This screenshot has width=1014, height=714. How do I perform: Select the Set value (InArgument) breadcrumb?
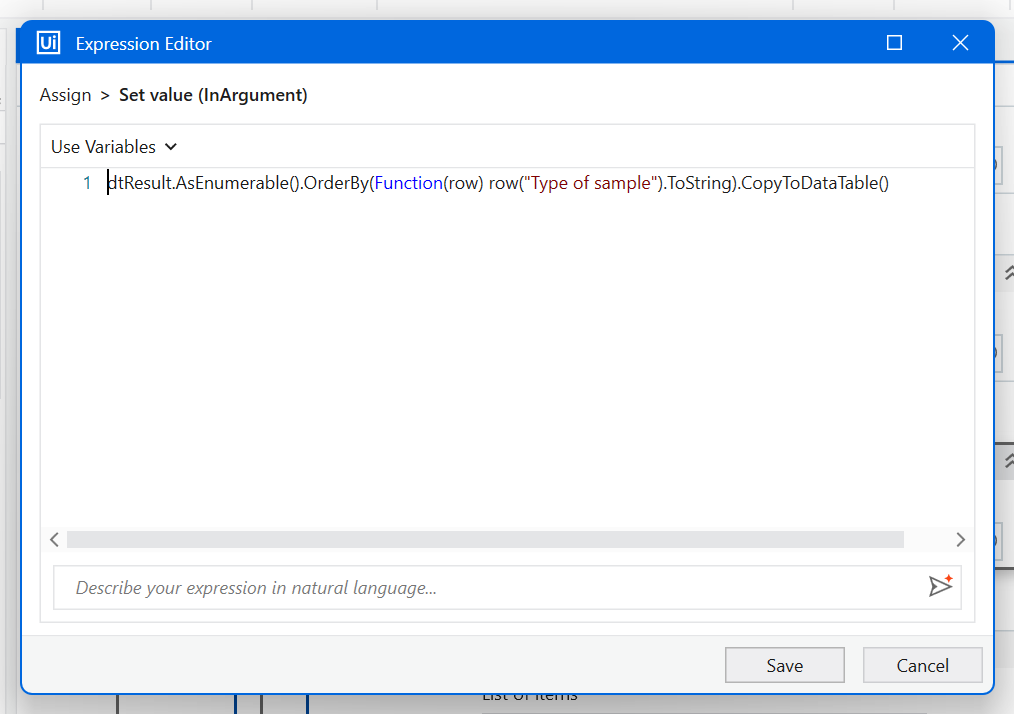[x=213, y=95]
